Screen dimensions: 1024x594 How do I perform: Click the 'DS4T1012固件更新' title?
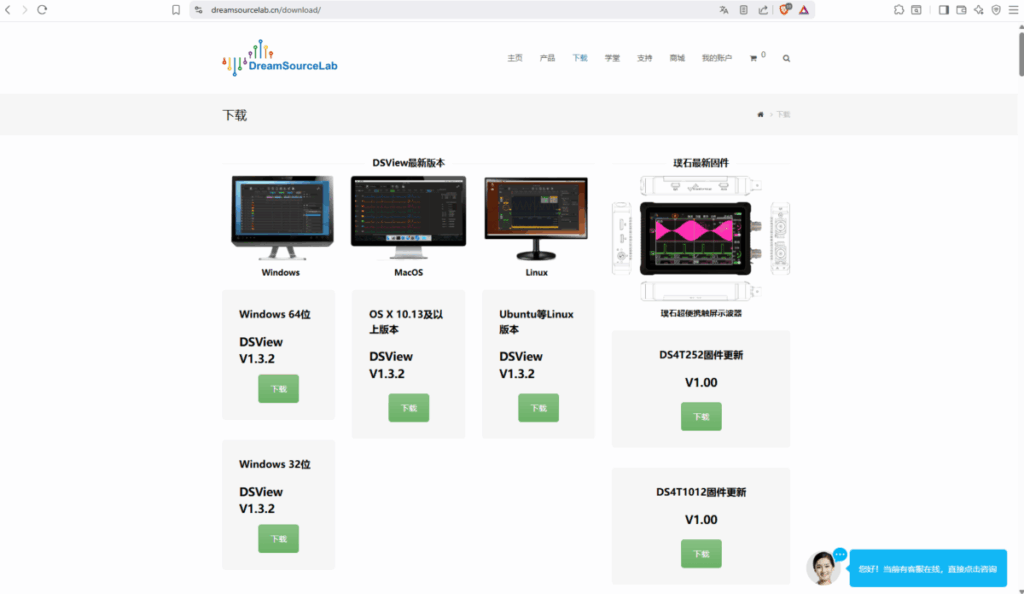coord(701,492)
